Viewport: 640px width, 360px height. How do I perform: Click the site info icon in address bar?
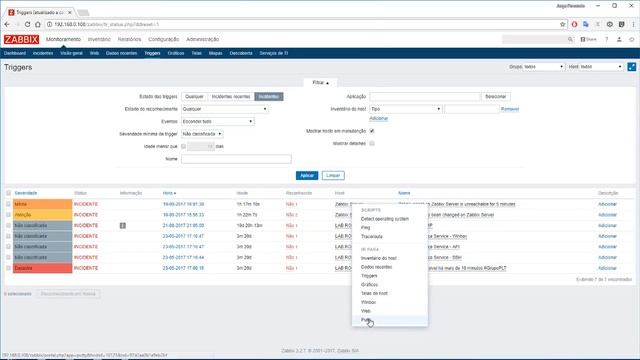click(49, 24)
